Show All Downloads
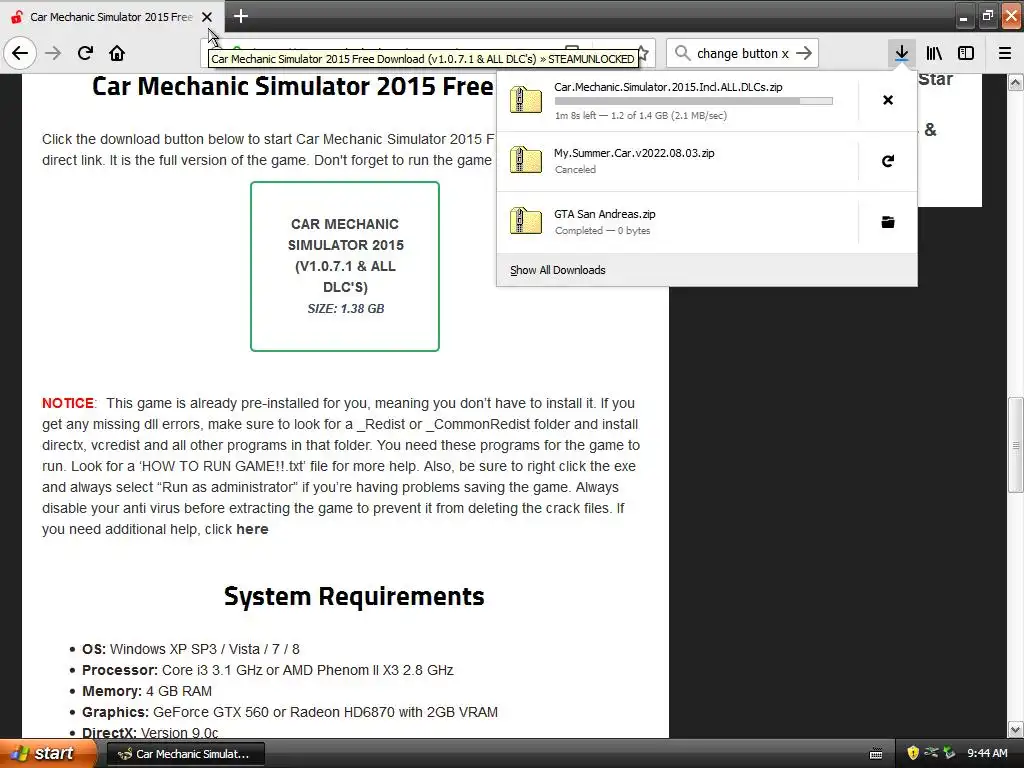This screenshot has height=768, width=1024. pos(558,270)
